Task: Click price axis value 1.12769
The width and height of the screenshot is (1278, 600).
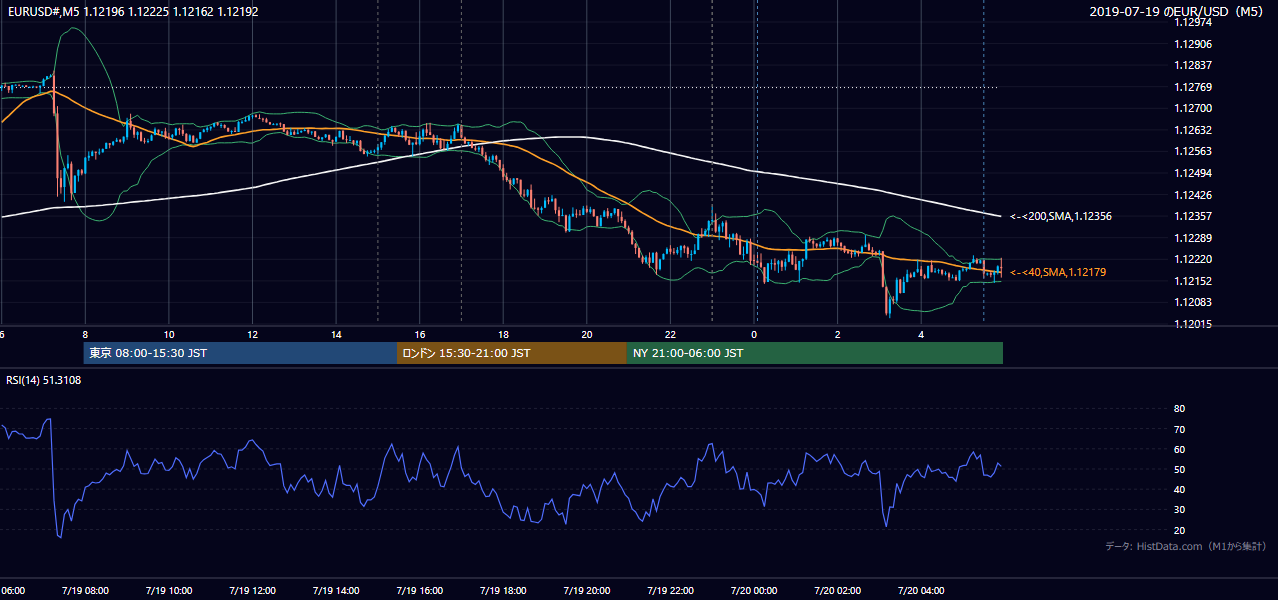Action: (x=1192, y=87)
